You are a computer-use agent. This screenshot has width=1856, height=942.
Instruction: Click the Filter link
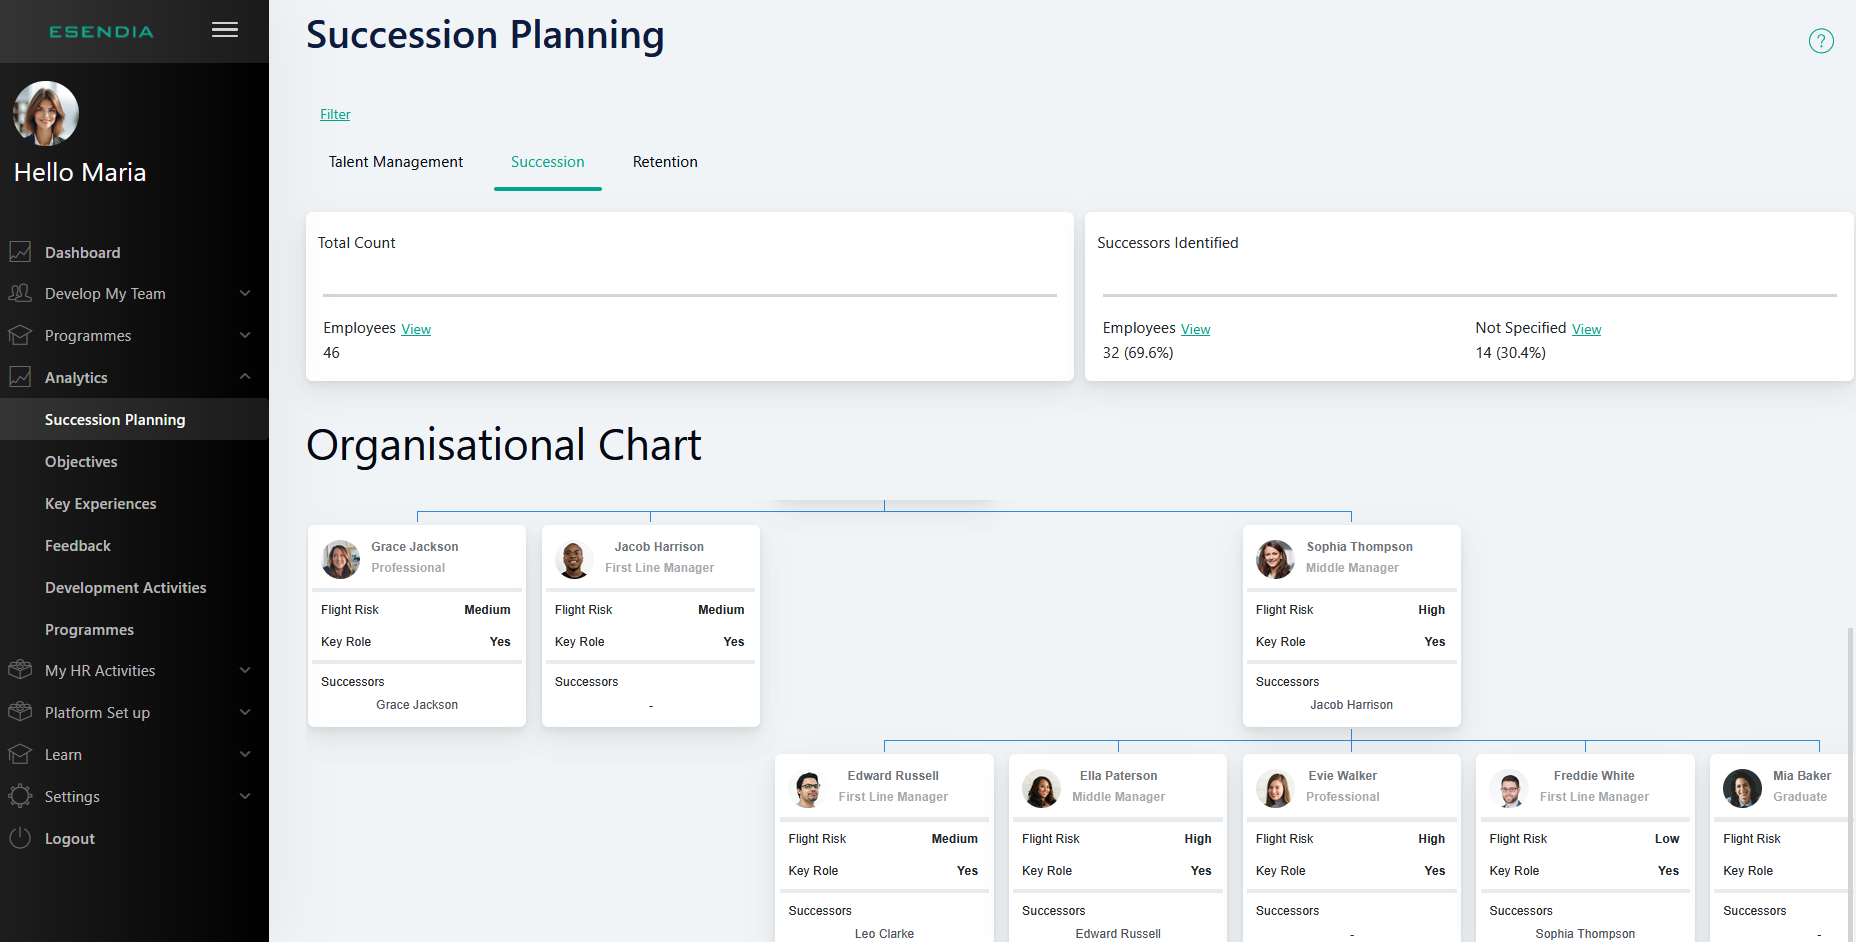coord(335,115)
